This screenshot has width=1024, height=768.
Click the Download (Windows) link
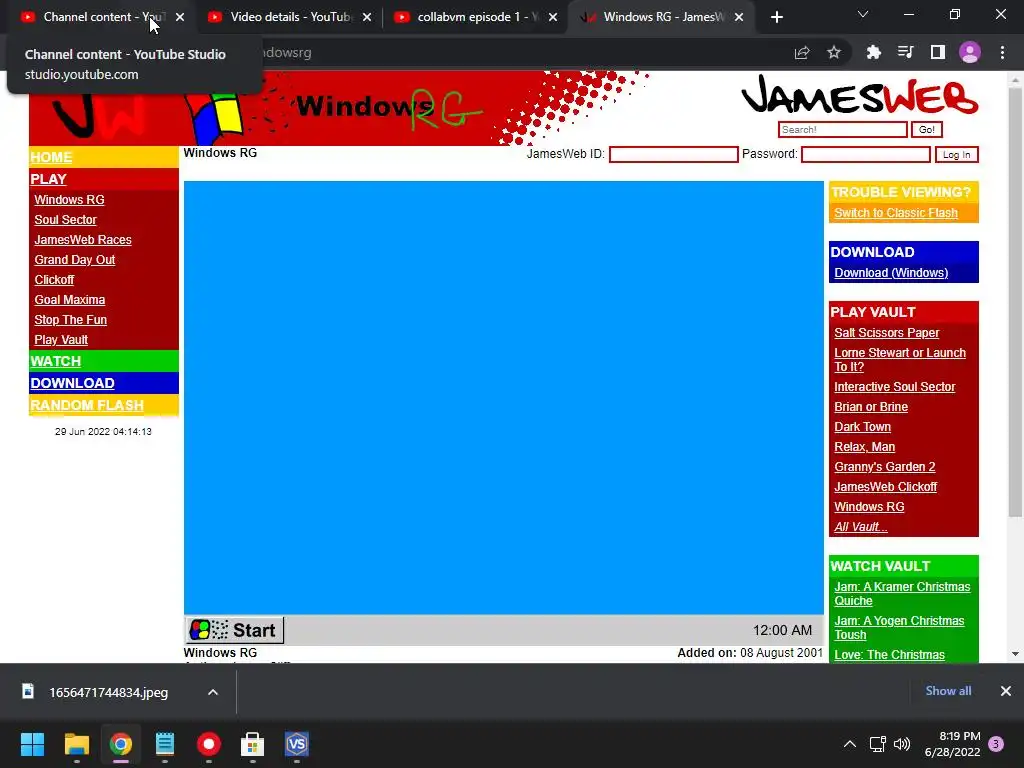point(891,273)
